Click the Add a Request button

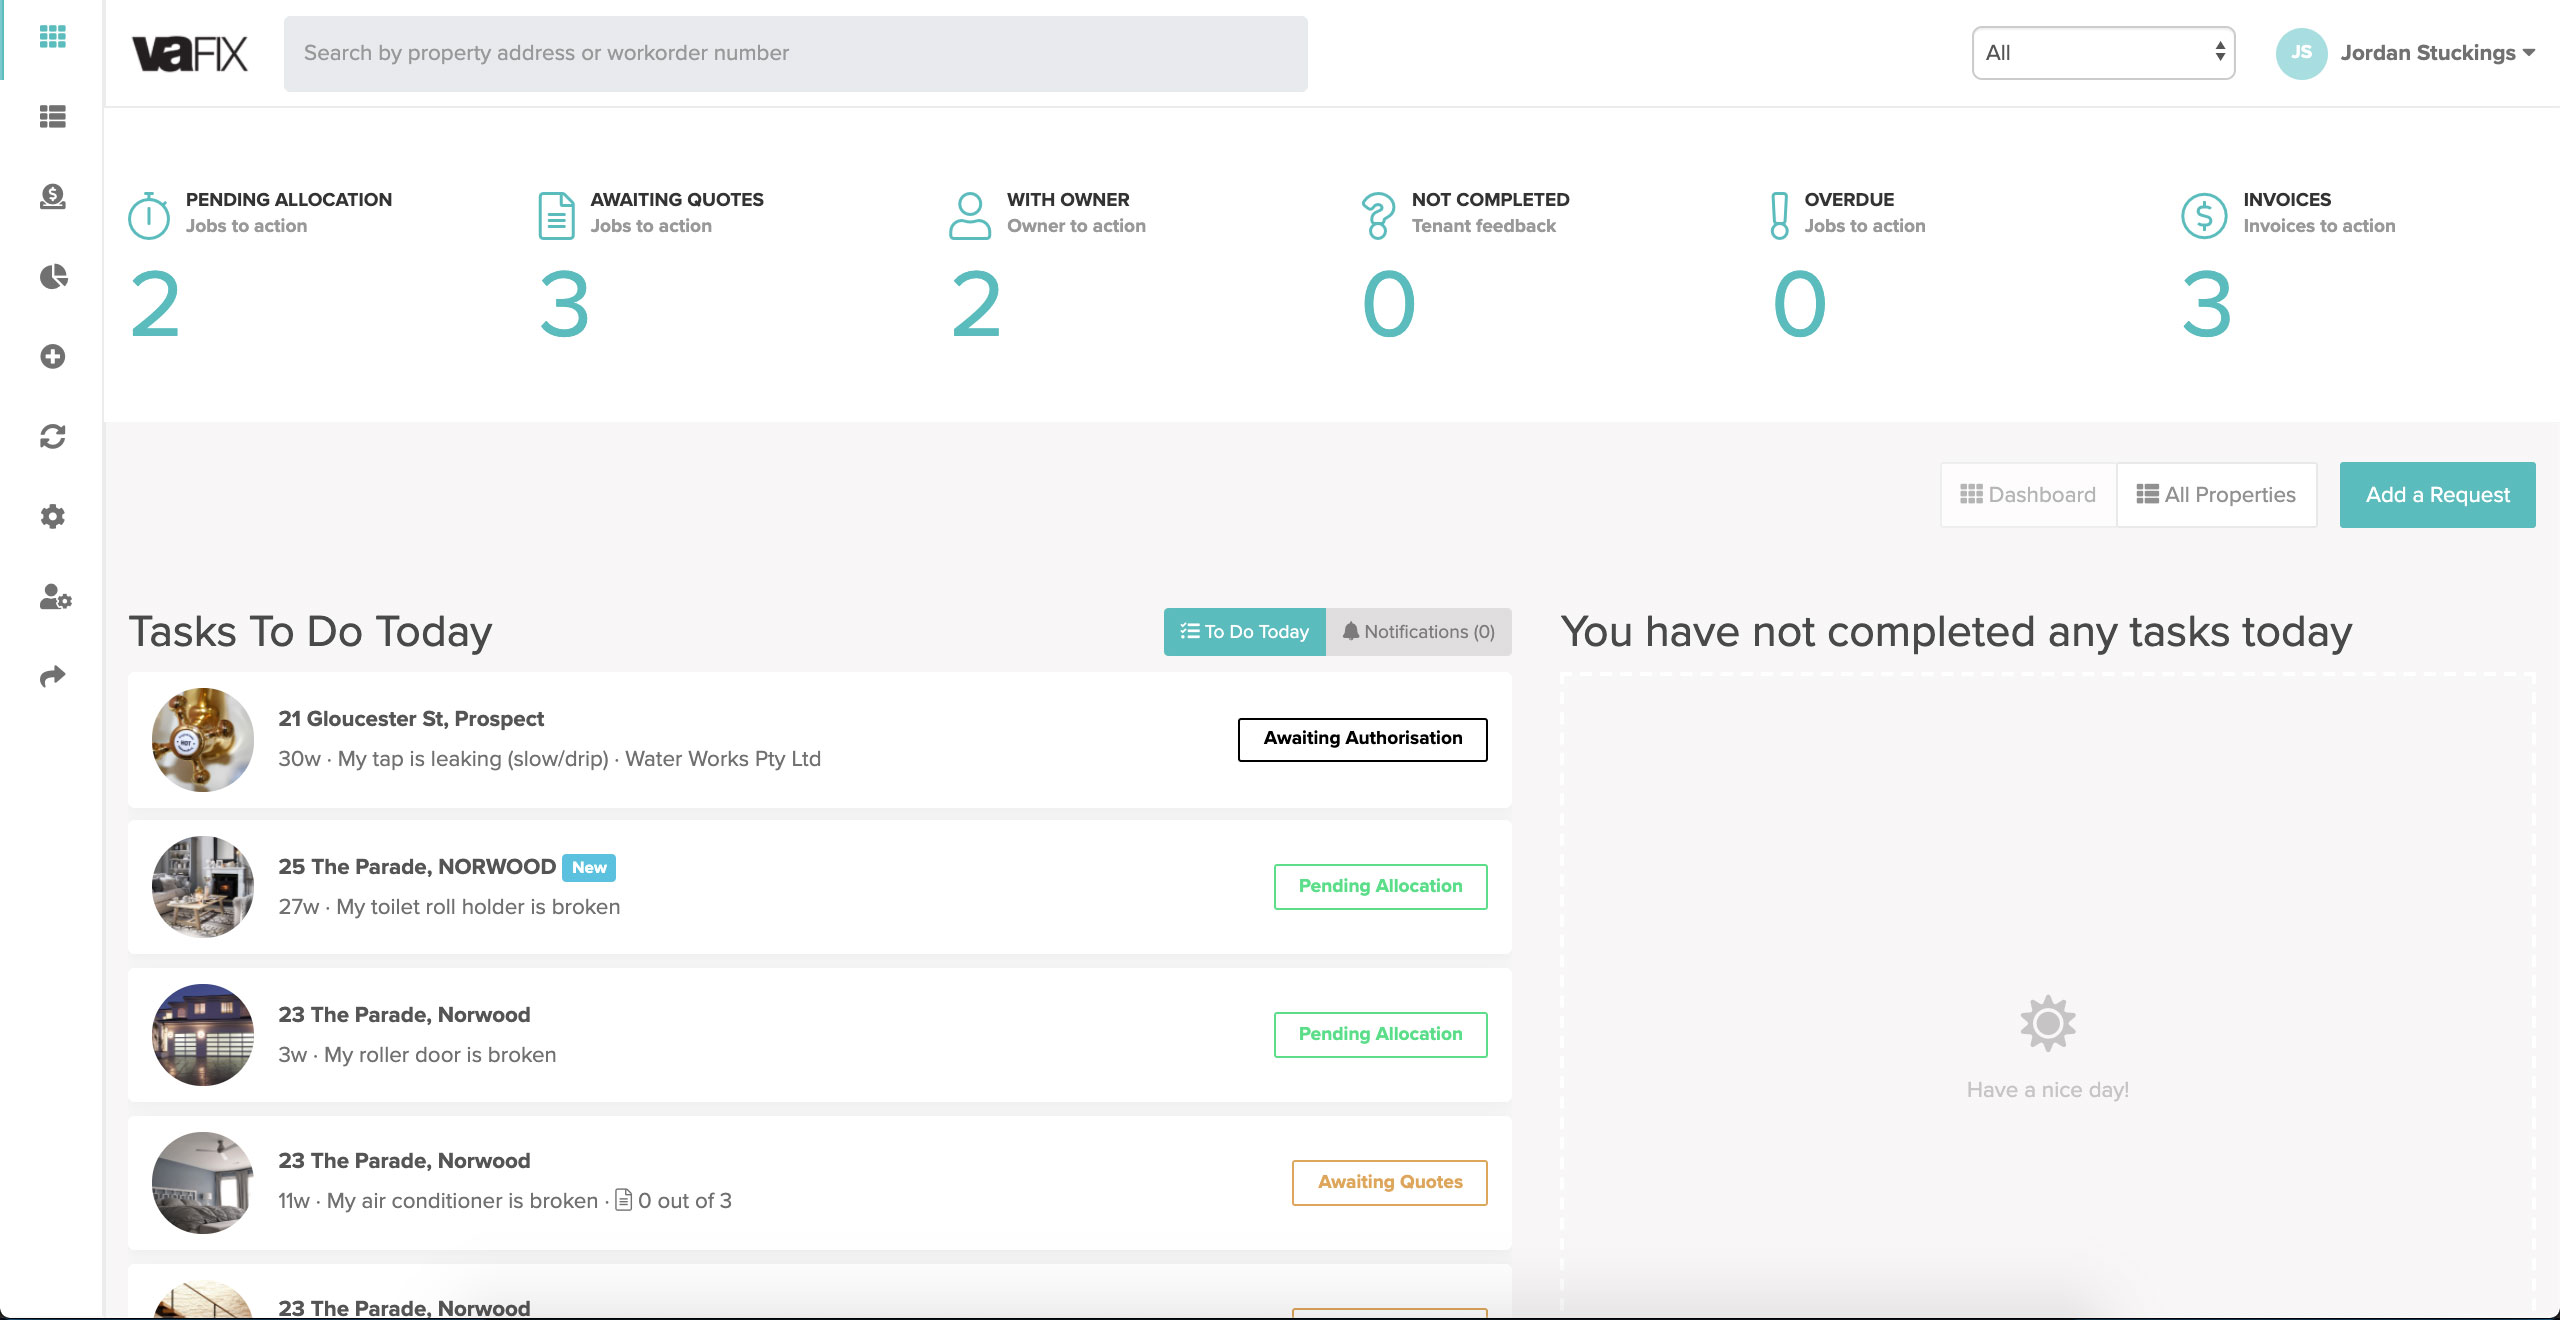coord(2437,495)
